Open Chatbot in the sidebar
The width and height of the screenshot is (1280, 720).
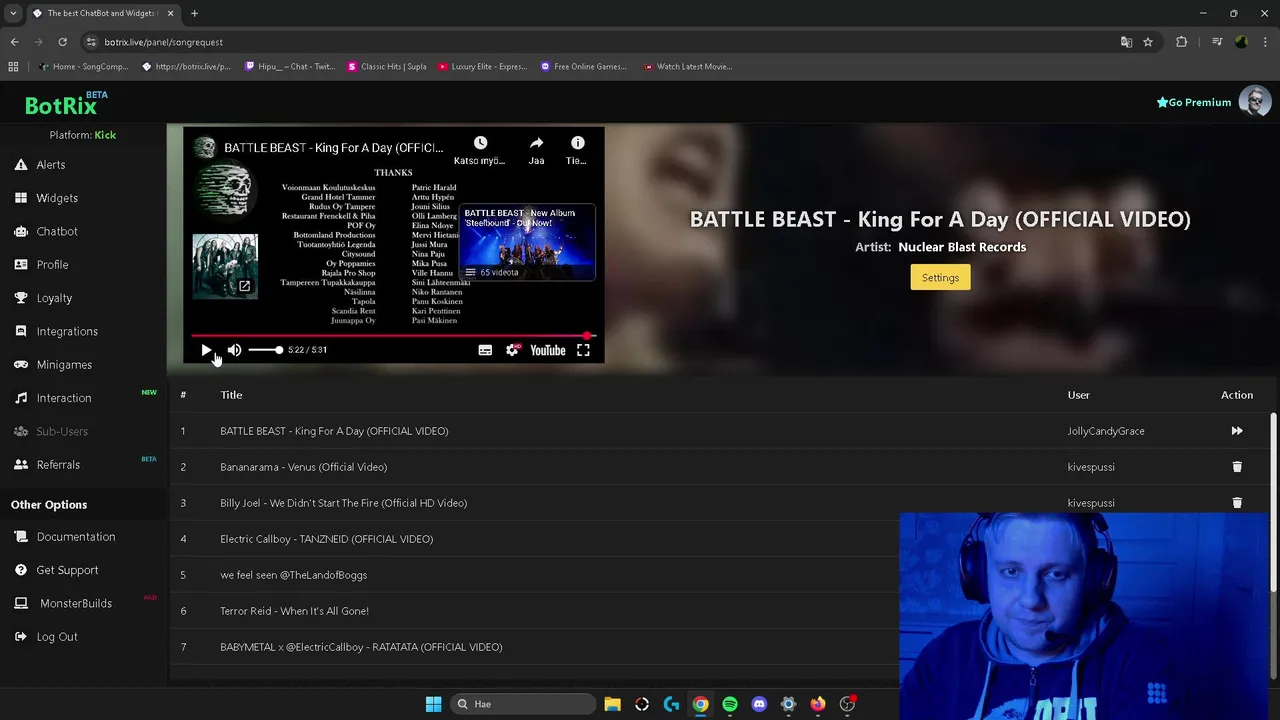pyautogui.click(x=57, y=231)
